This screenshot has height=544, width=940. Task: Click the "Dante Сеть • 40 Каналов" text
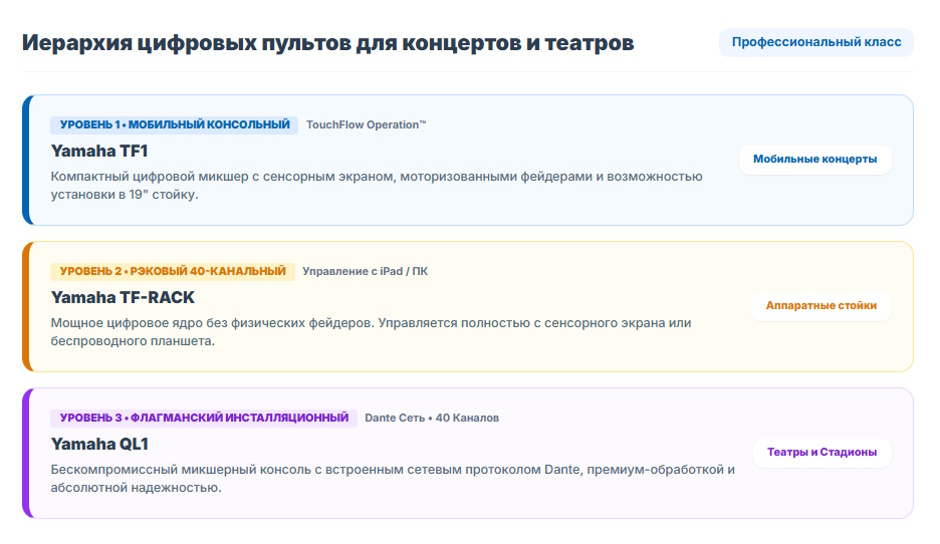click(x=432, y=418)
